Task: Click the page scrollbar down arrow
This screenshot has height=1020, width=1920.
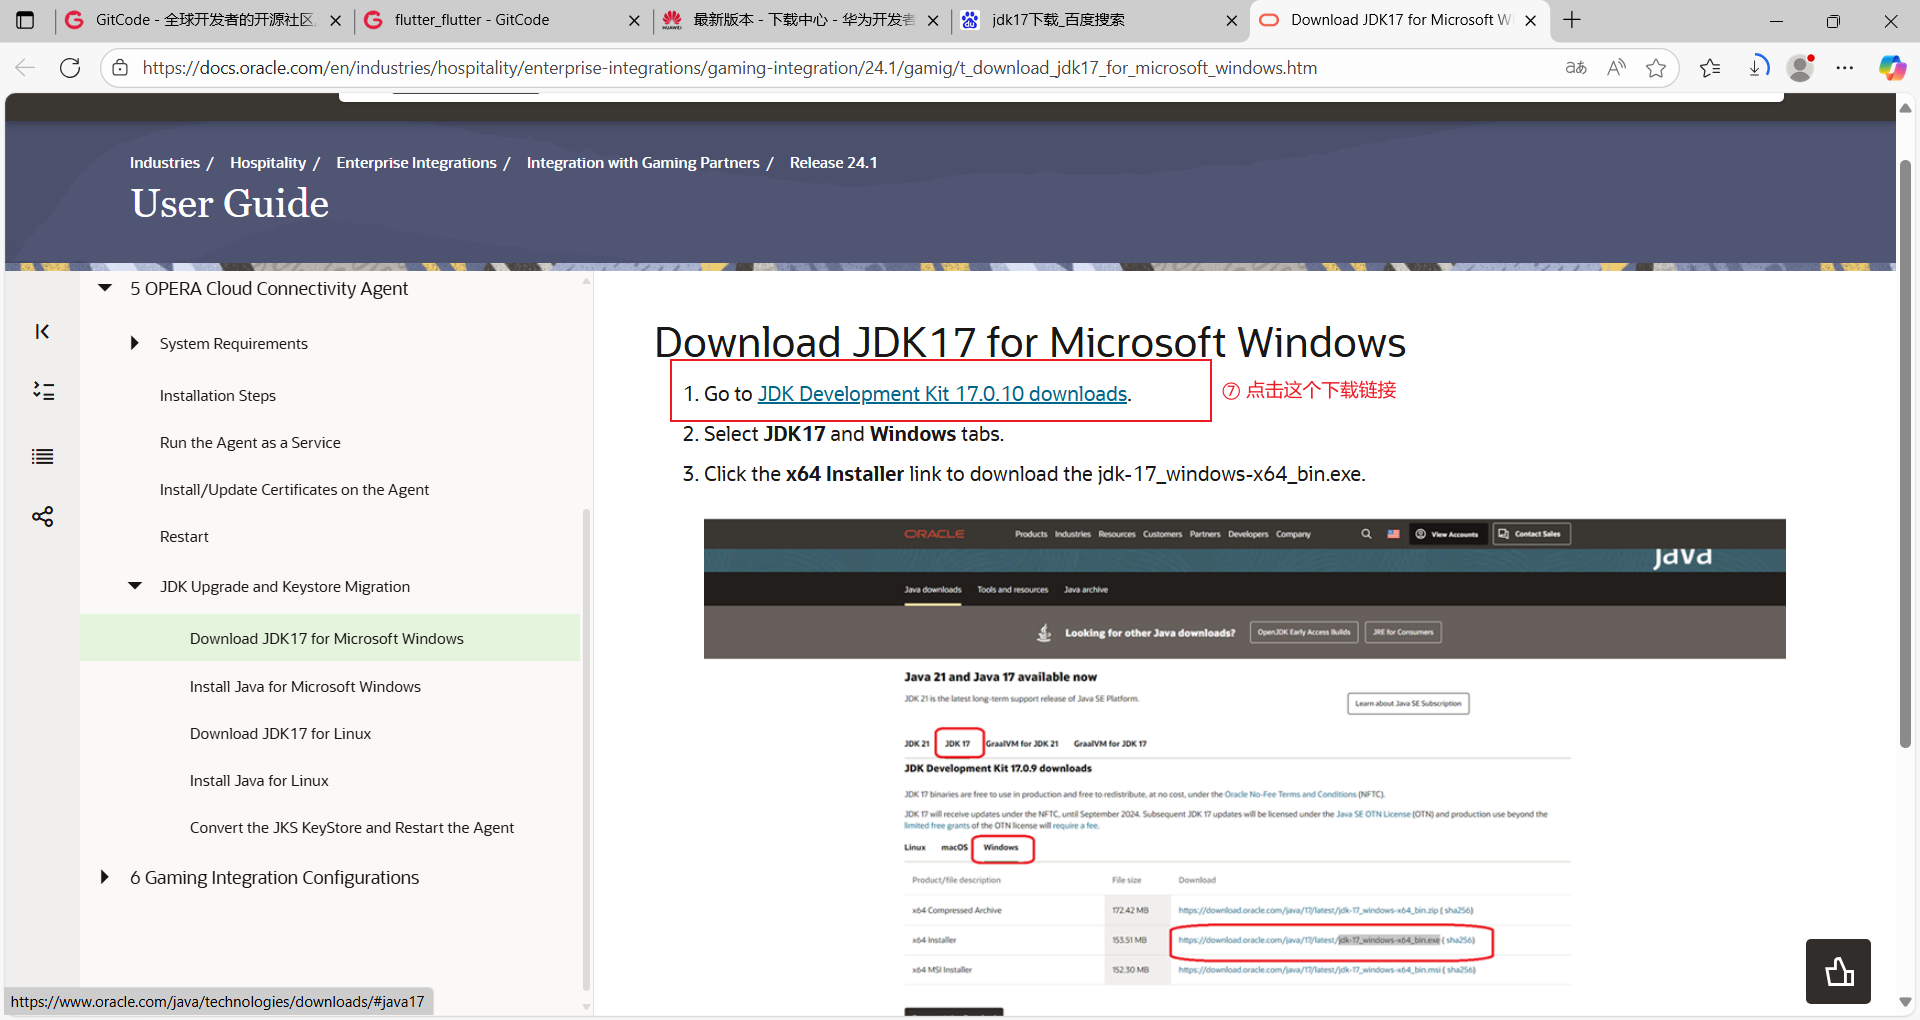Action: 1905,1001
